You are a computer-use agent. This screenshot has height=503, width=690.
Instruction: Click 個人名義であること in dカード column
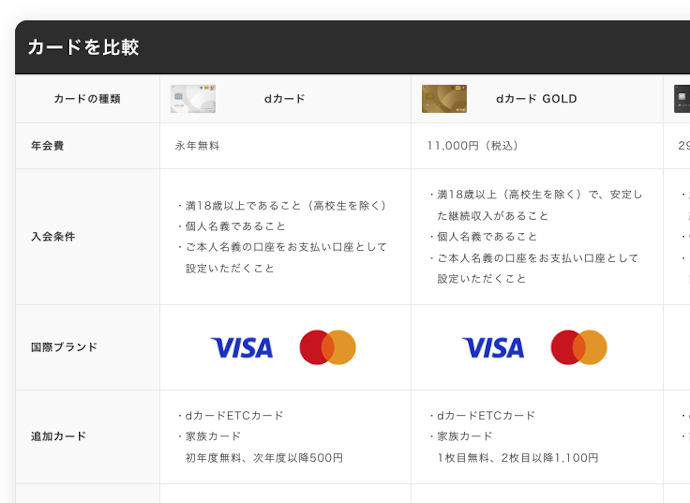pos(235,226)
